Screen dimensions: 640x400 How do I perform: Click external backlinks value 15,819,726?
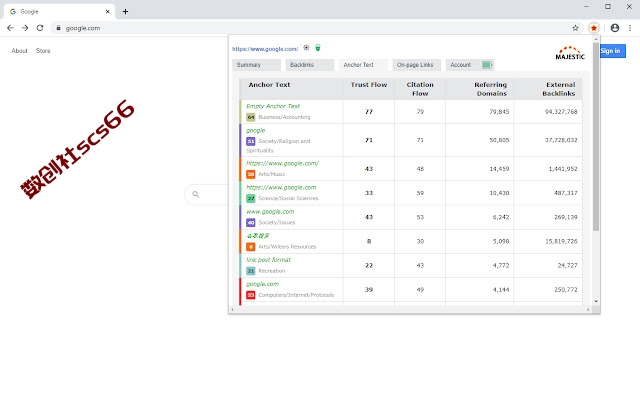click(x=561, y=241)
